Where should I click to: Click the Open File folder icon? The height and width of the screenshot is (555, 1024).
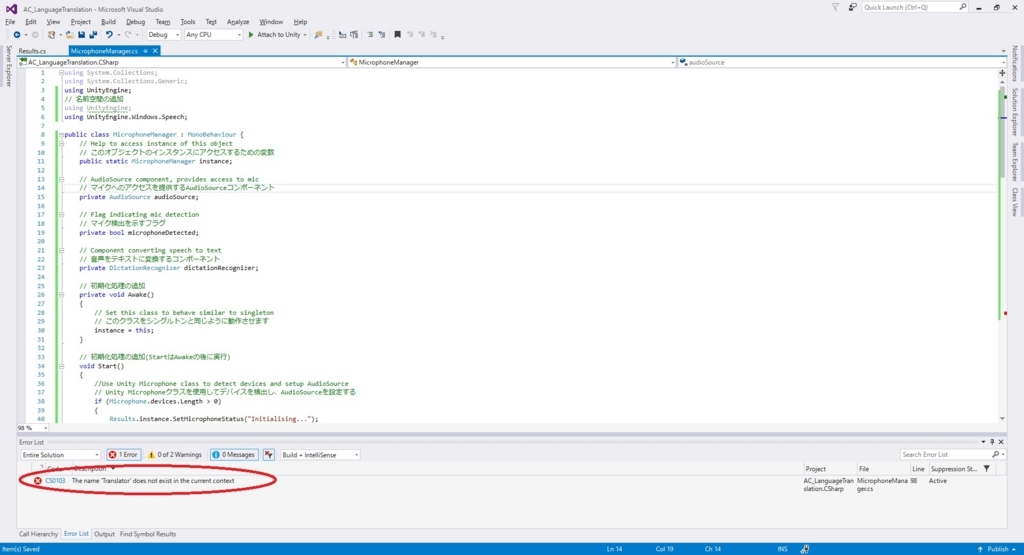point(69,35)
